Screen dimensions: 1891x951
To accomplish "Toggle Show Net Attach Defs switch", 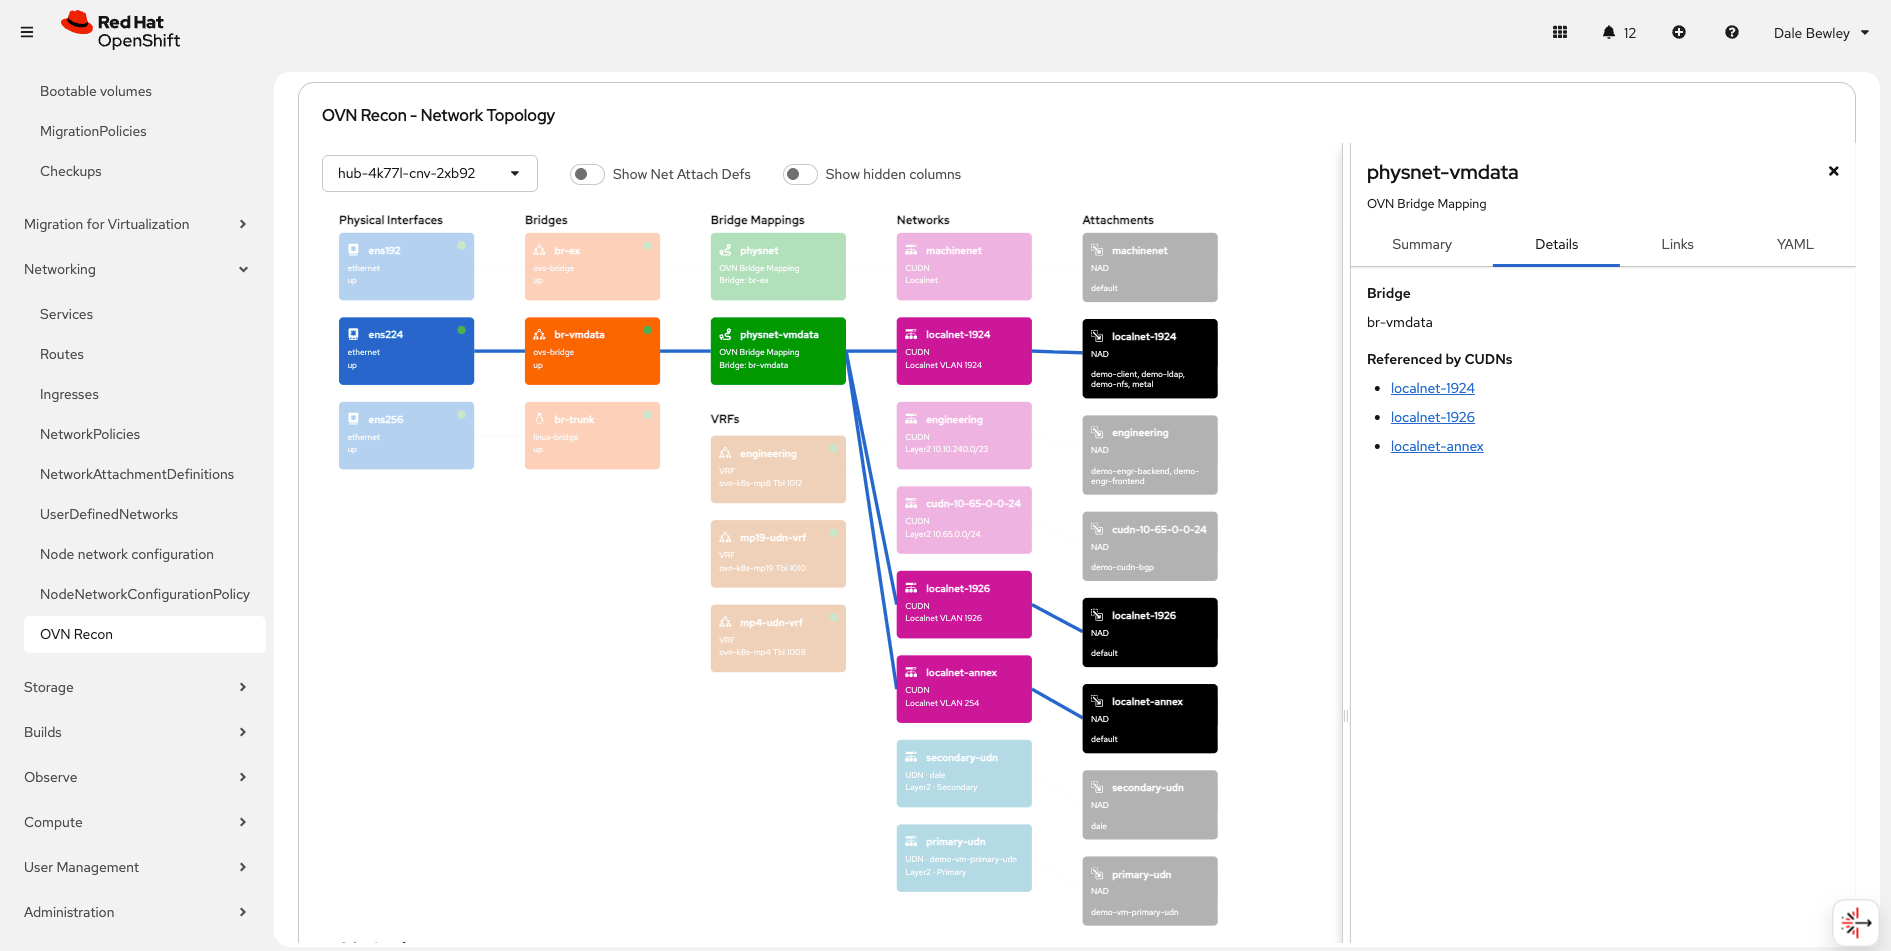I will click(x=587, y=174).
